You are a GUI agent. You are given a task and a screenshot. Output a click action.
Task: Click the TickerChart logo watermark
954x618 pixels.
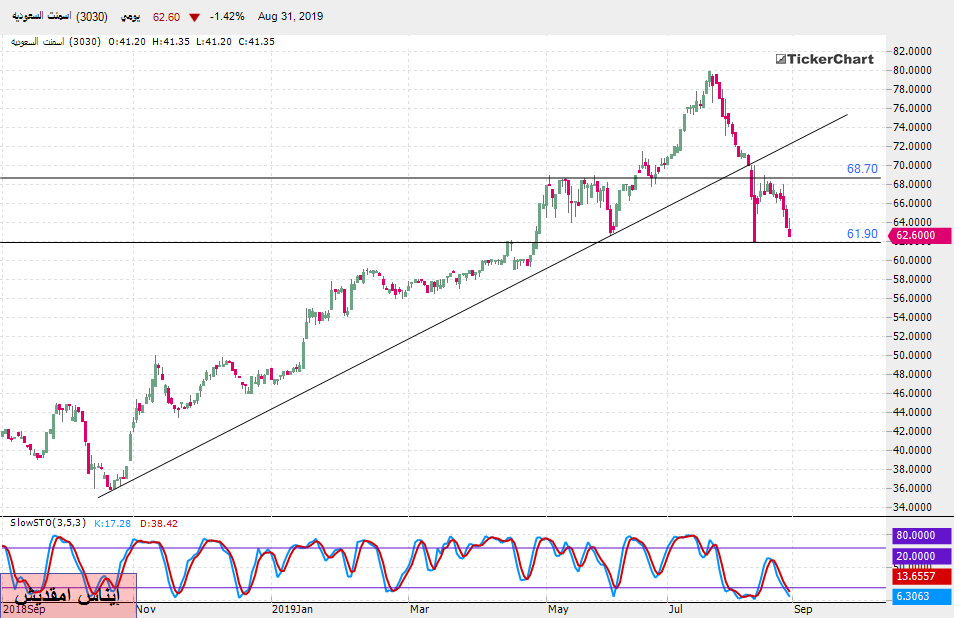824,59
